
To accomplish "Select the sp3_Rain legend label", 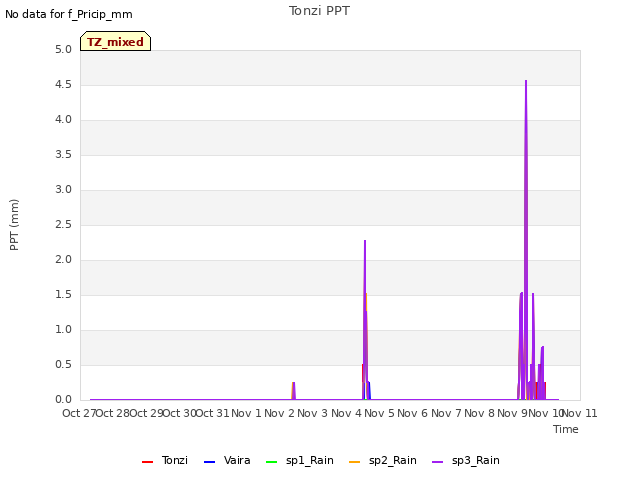I will click(476, 460).
